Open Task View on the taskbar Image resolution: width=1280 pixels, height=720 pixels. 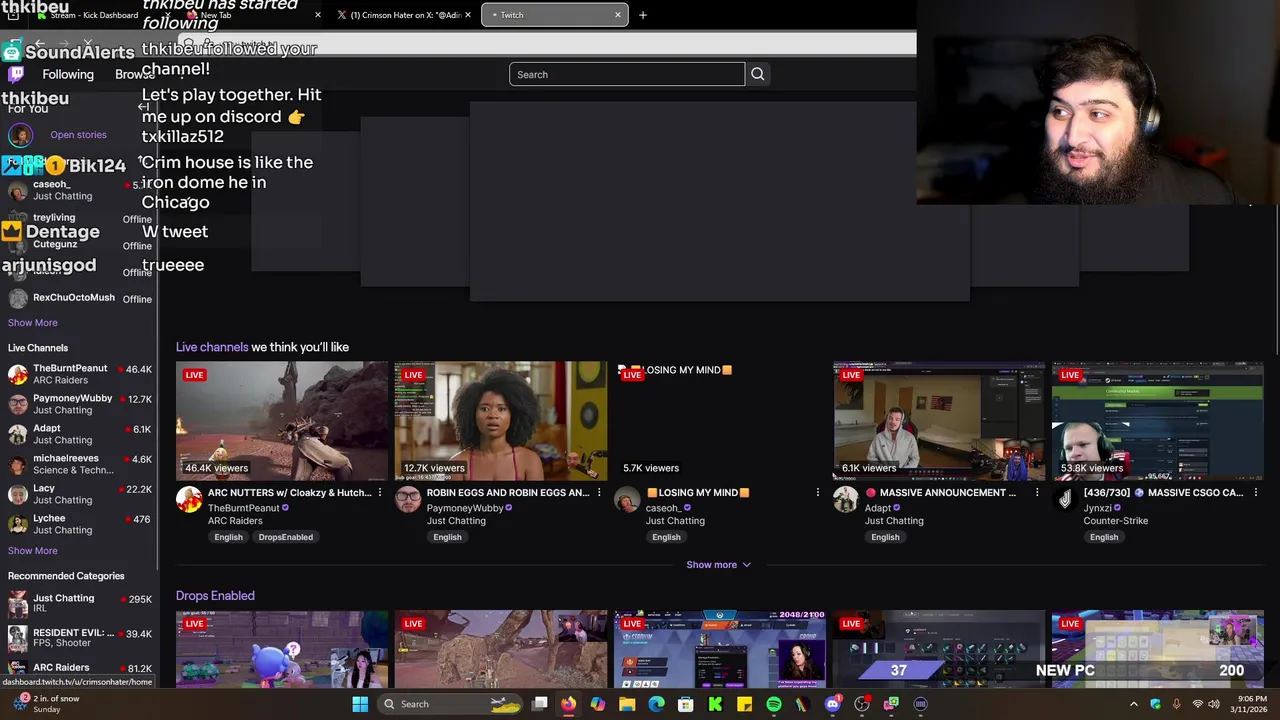point(540,704)
